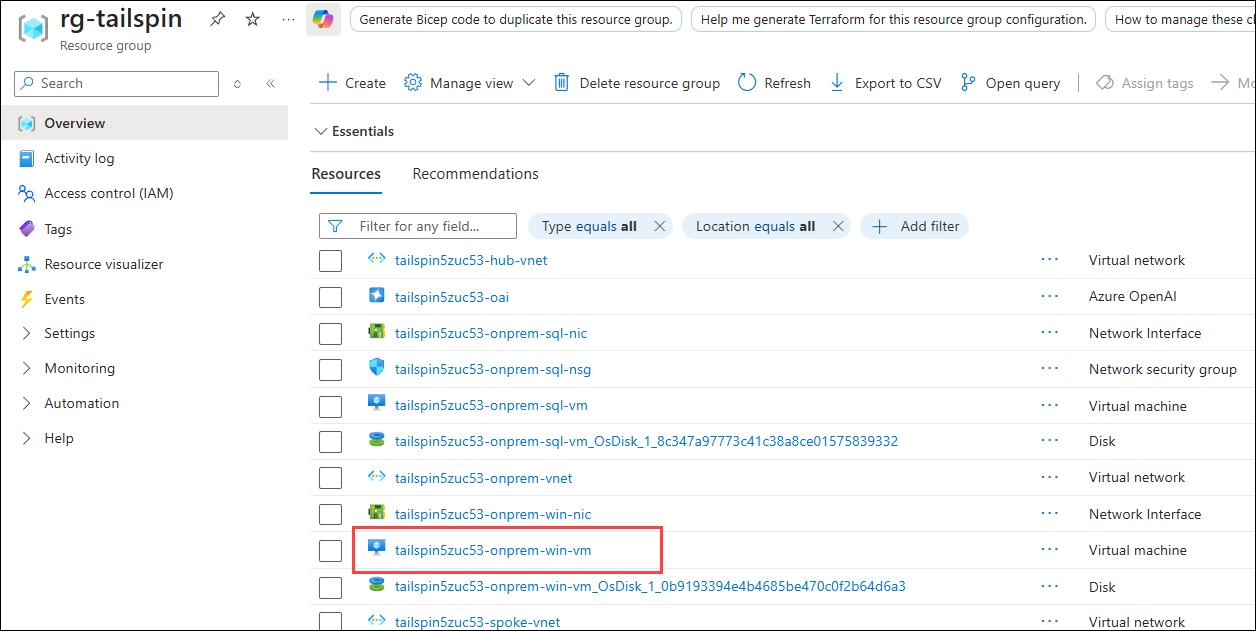Open the Tags menu item
Screen dimensions: 1256x631
pyautogui.click(x=58, y=228)
